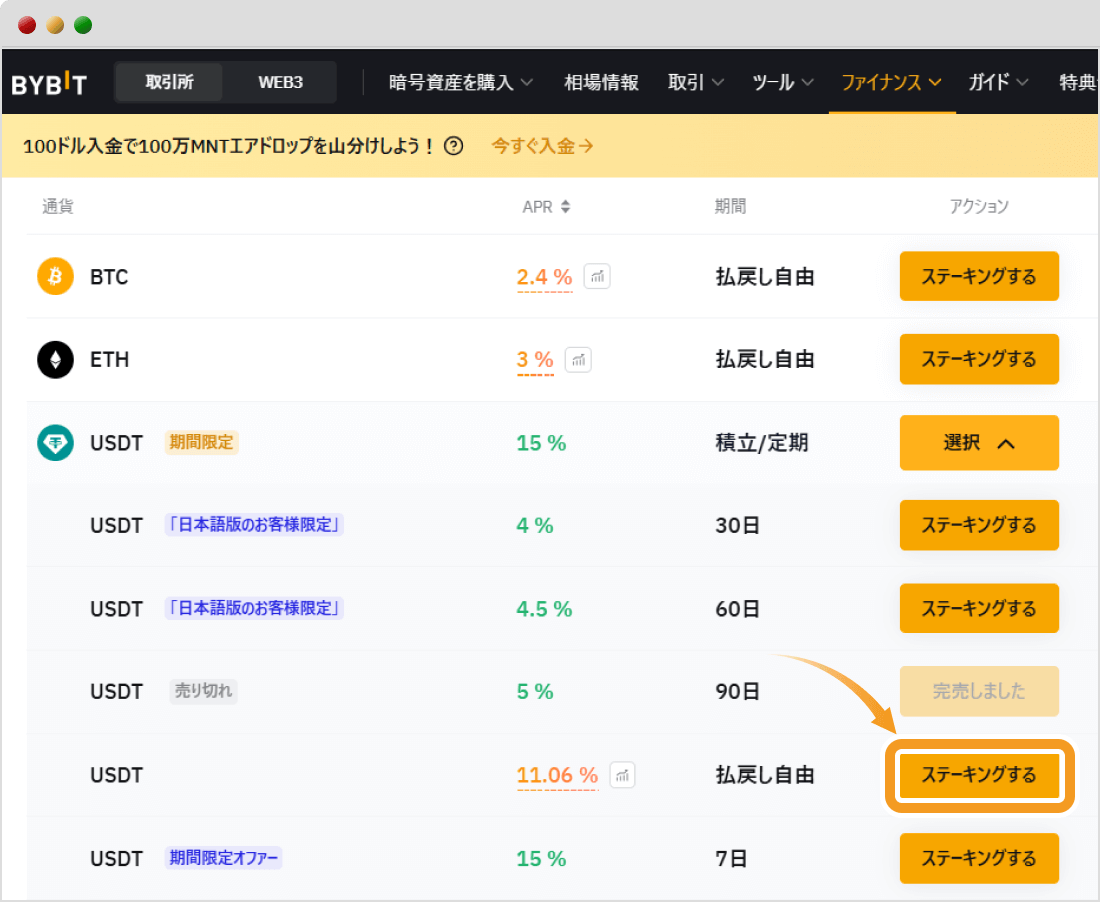Expand the 取引 dropdown menu

[x=696, y=83]
